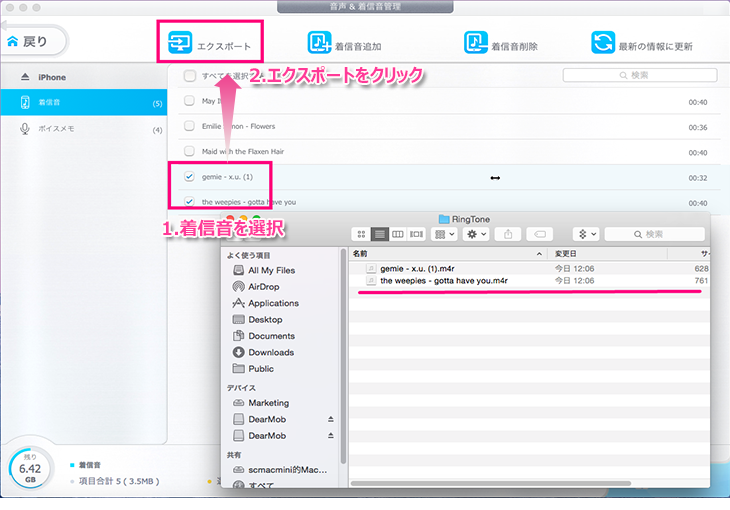Viewport: 730px width, 510px height.
Task: Open the Finder action gear dropdown
Action: point(473,234)
